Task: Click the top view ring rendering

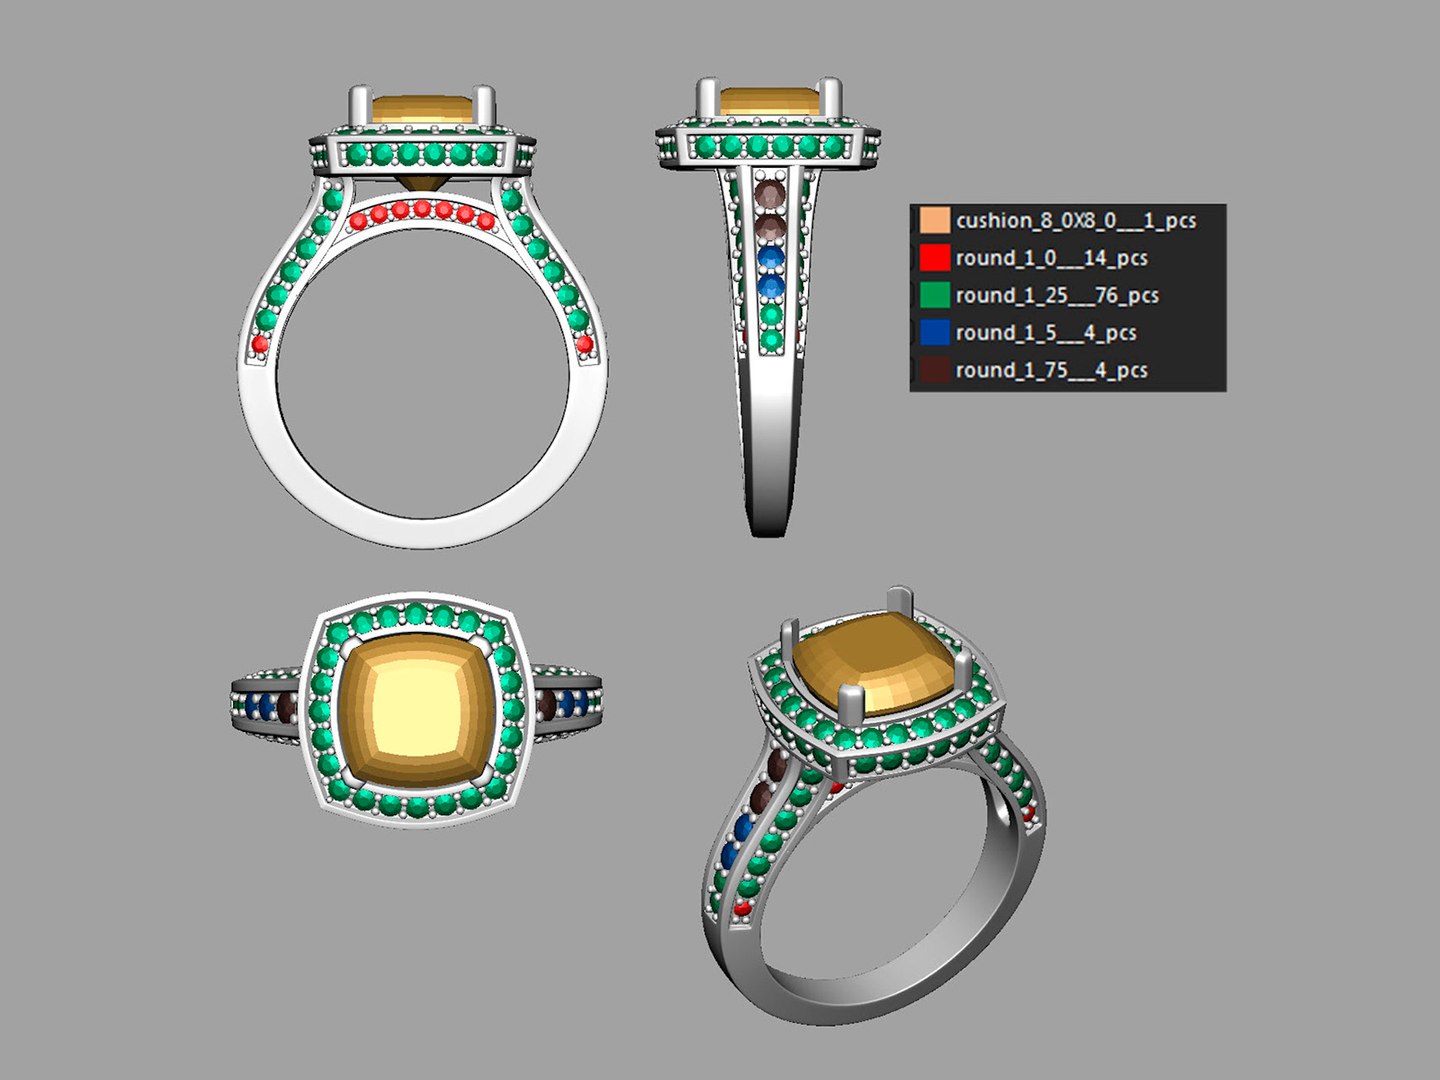Action: [418, 710]
